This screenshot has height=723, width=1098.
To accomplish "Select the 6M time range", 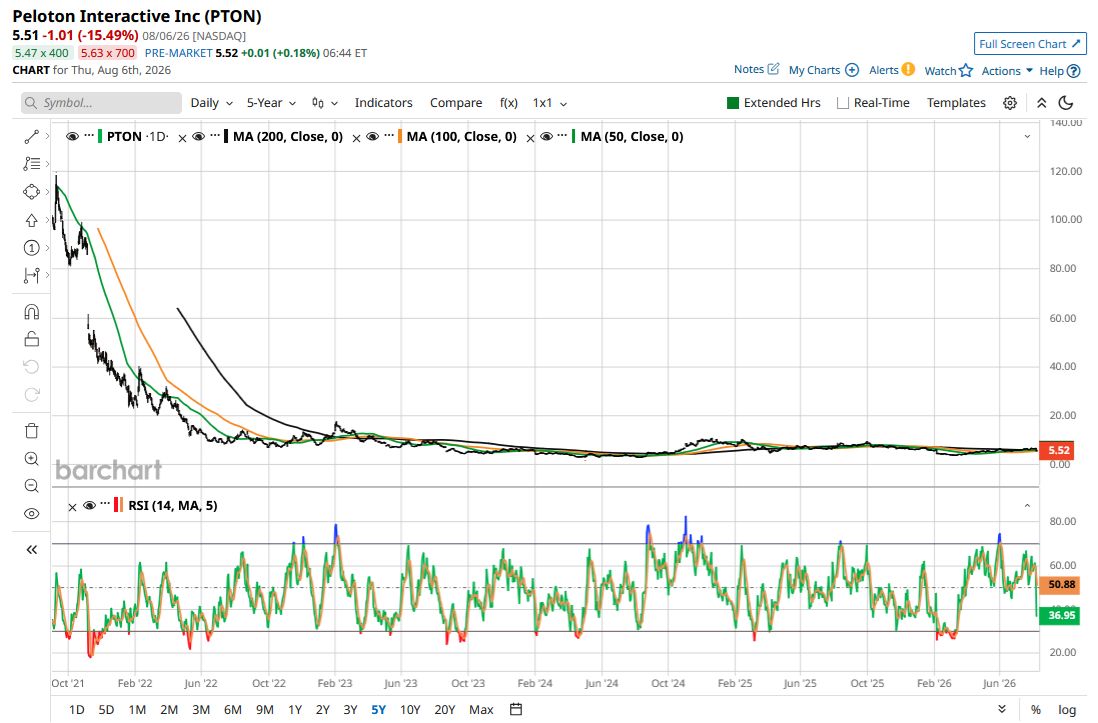I will click(x=232, y=710).
